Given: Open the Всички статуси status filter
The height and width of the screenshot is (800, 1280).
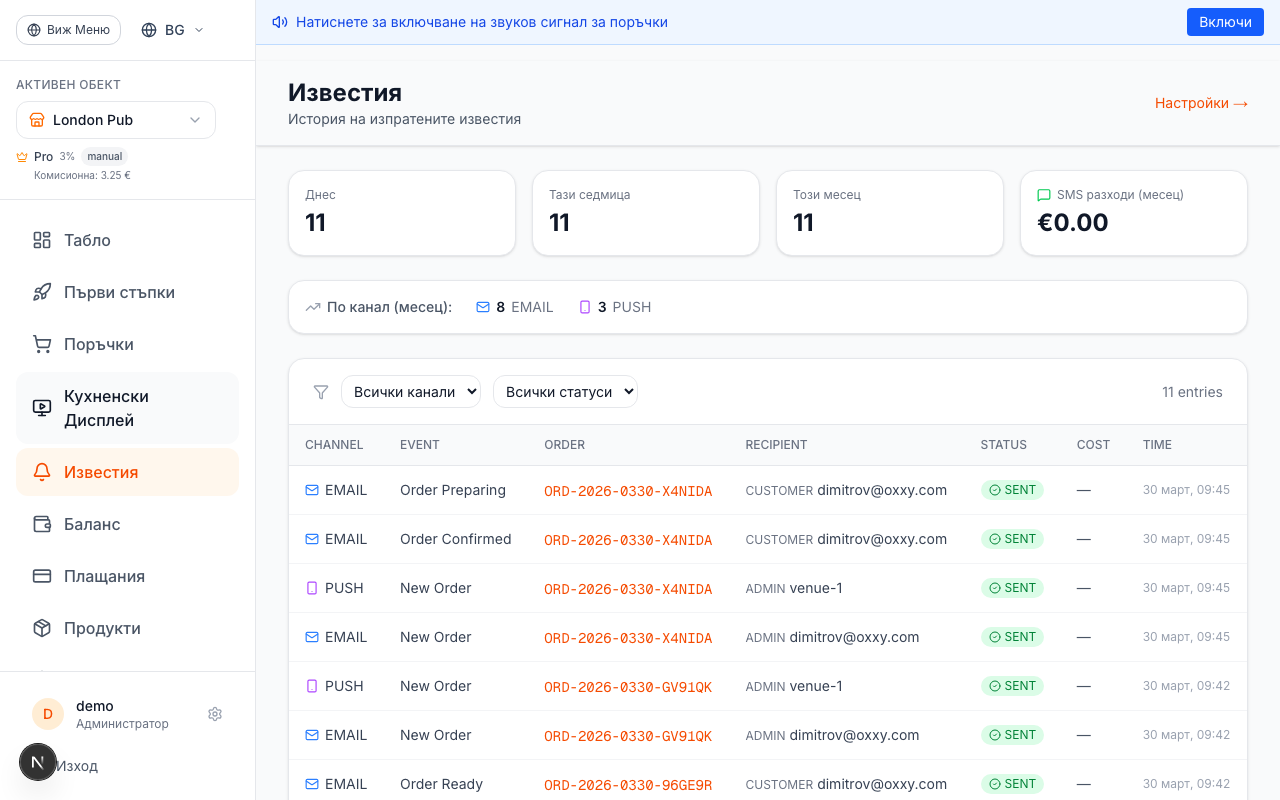Looking at the screenshot, I should [565, 392].
